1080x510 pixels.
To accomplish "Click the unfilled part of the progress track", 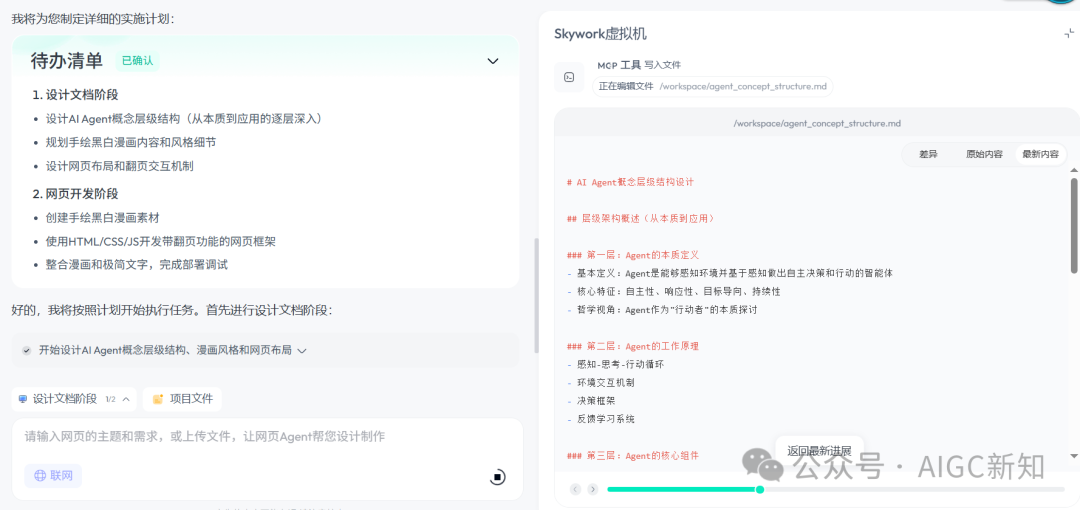I will (x=915, y=489).
